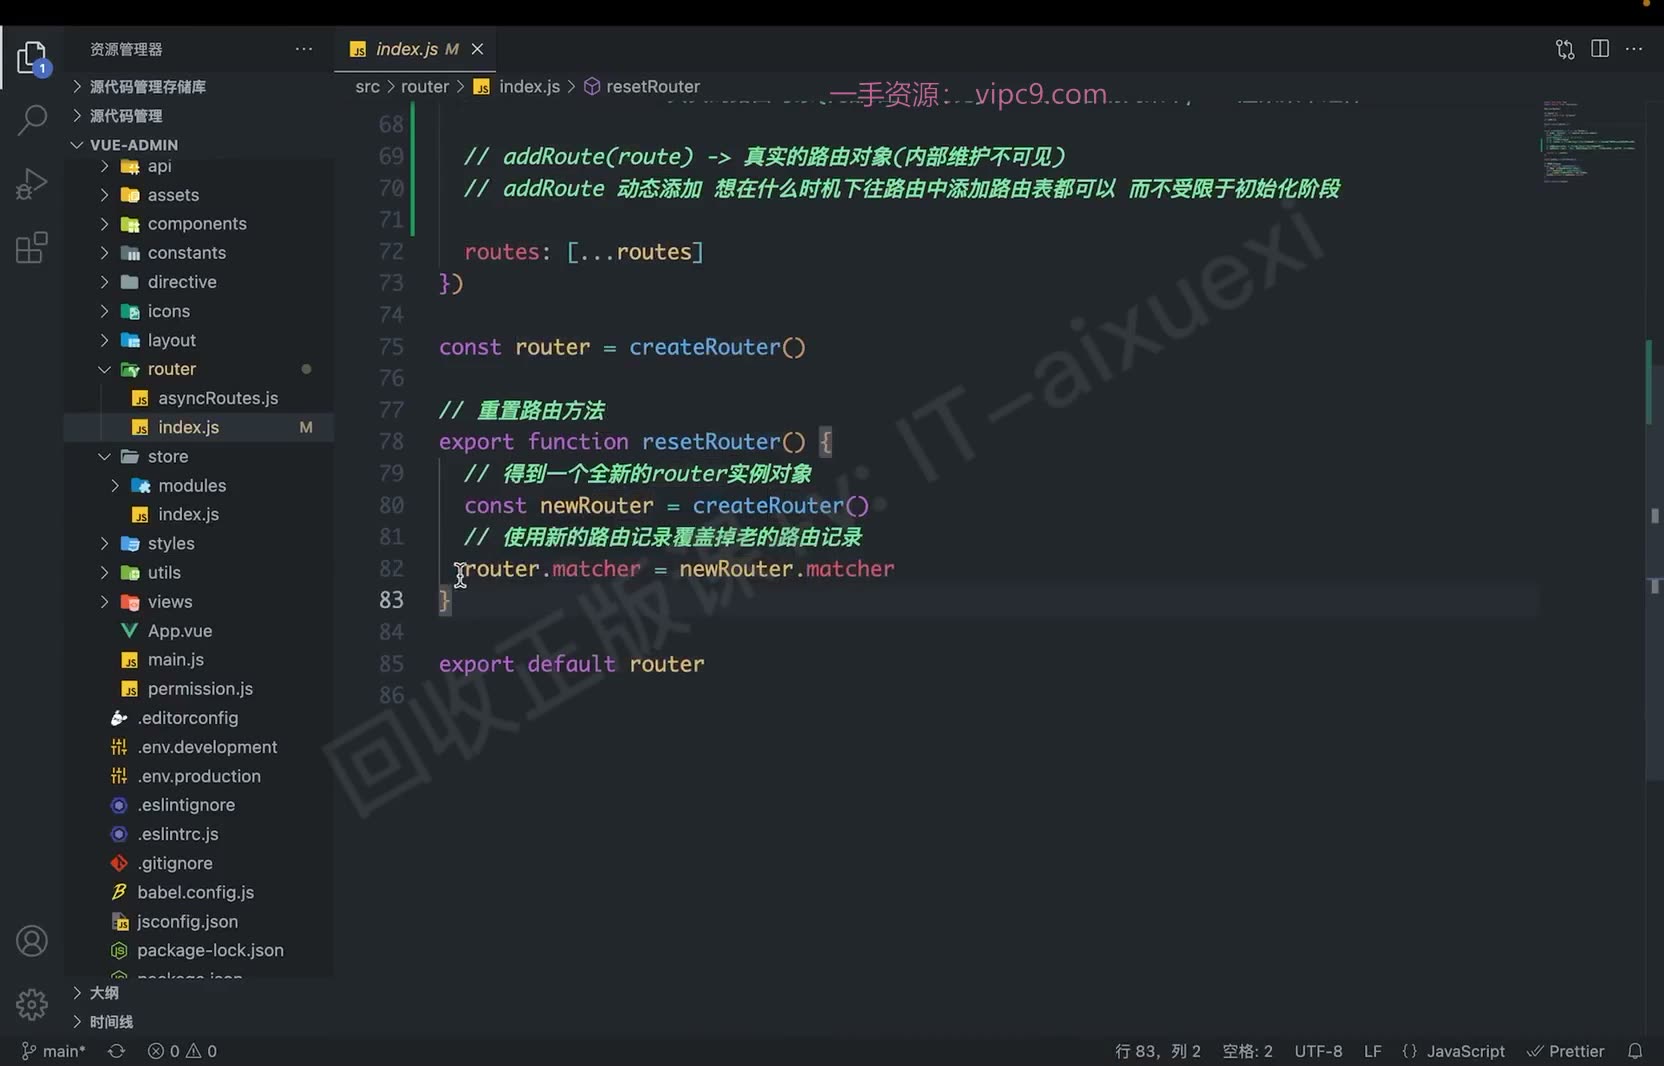Open errors and warnings count

point(182,1051)
